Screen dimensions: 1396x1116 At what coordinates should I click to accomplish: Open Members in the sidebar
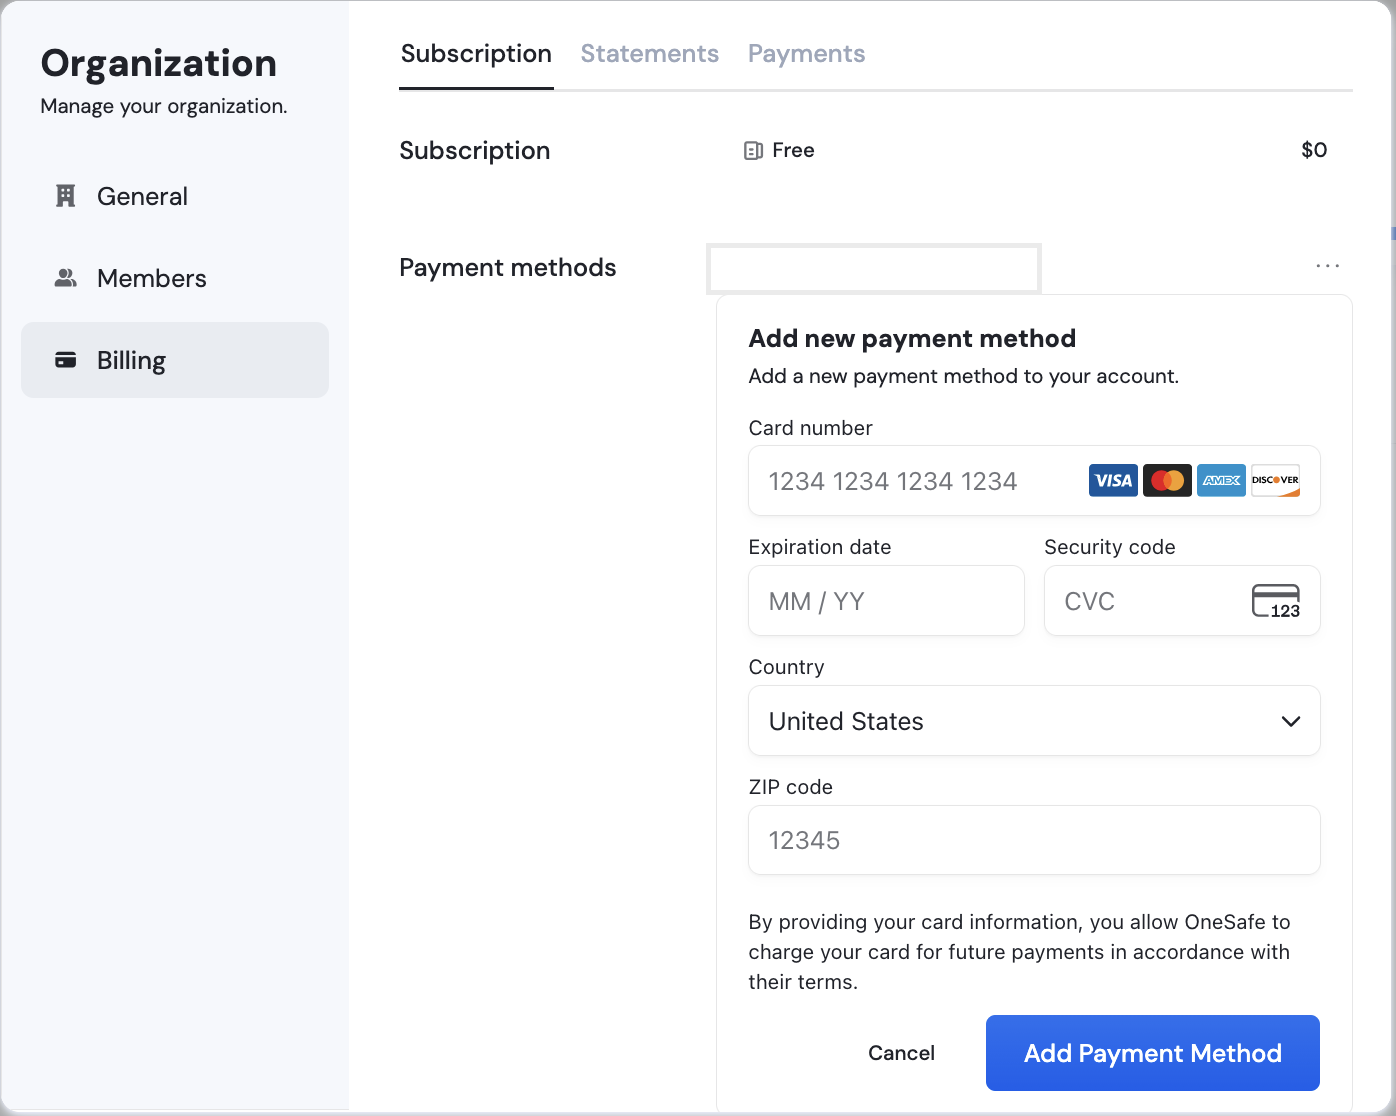[175, 278]
